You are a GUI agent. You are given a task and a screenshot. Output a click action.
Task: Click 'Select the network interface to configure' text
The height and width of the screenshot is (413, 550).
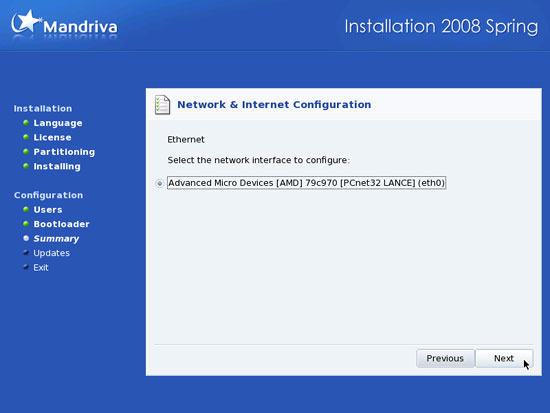coord(259,160)
